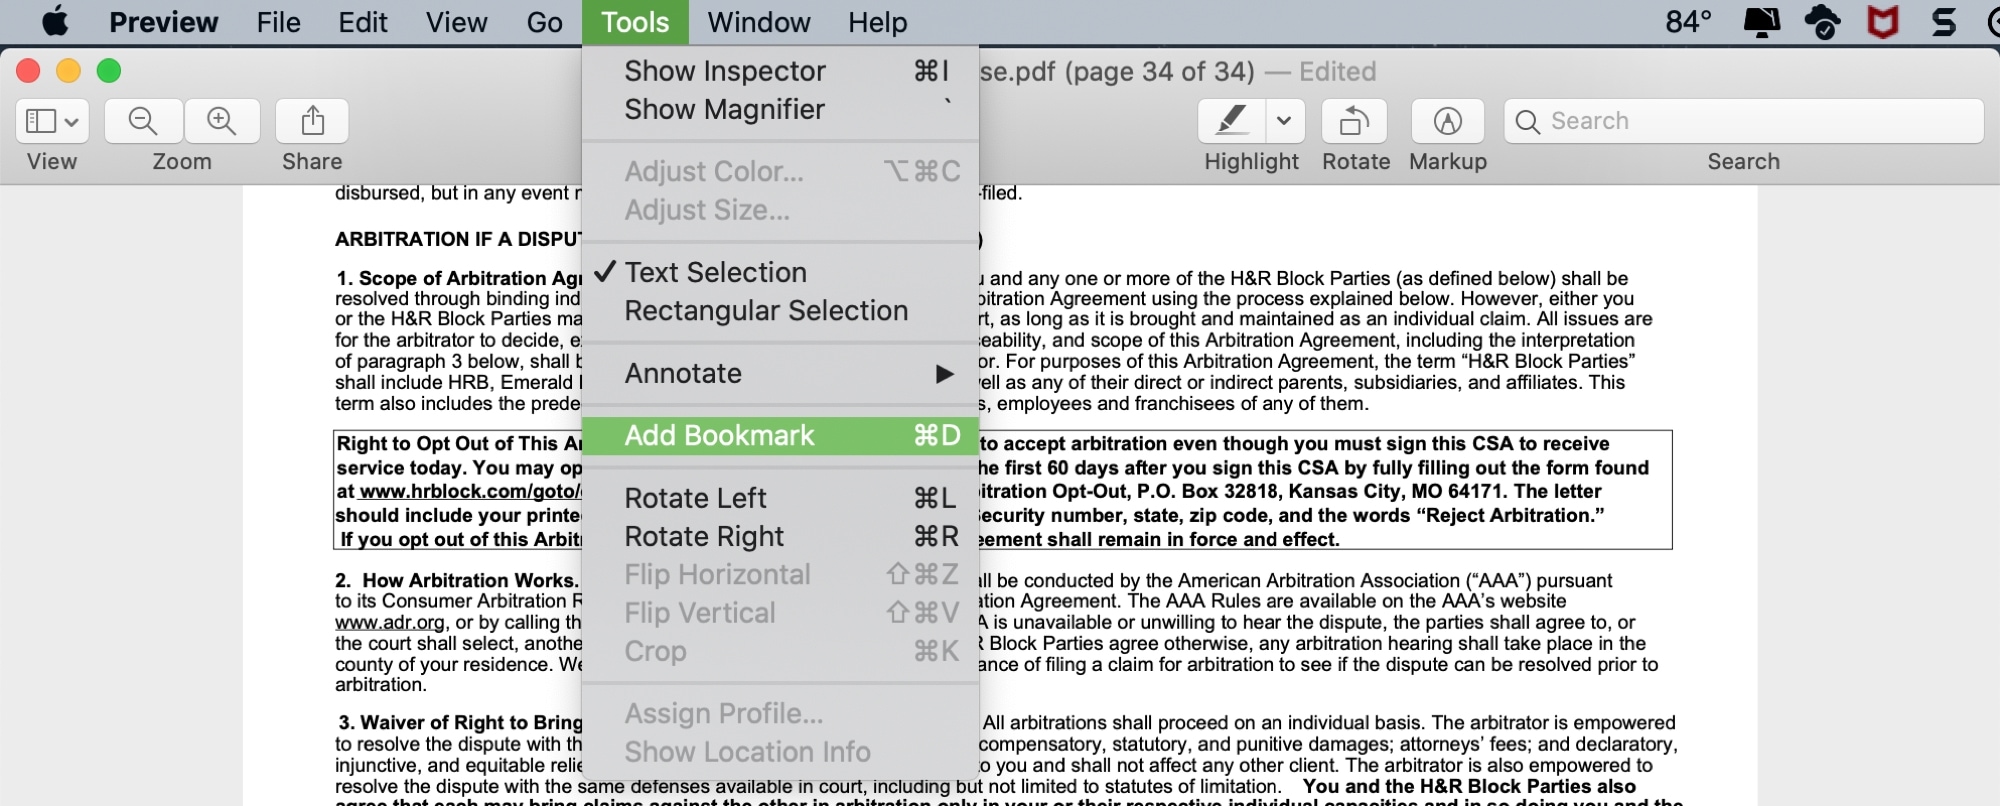The image size is (2000, 806).
Task: Open the www.hrblock.com/goto link
Action: coord(470,491)
